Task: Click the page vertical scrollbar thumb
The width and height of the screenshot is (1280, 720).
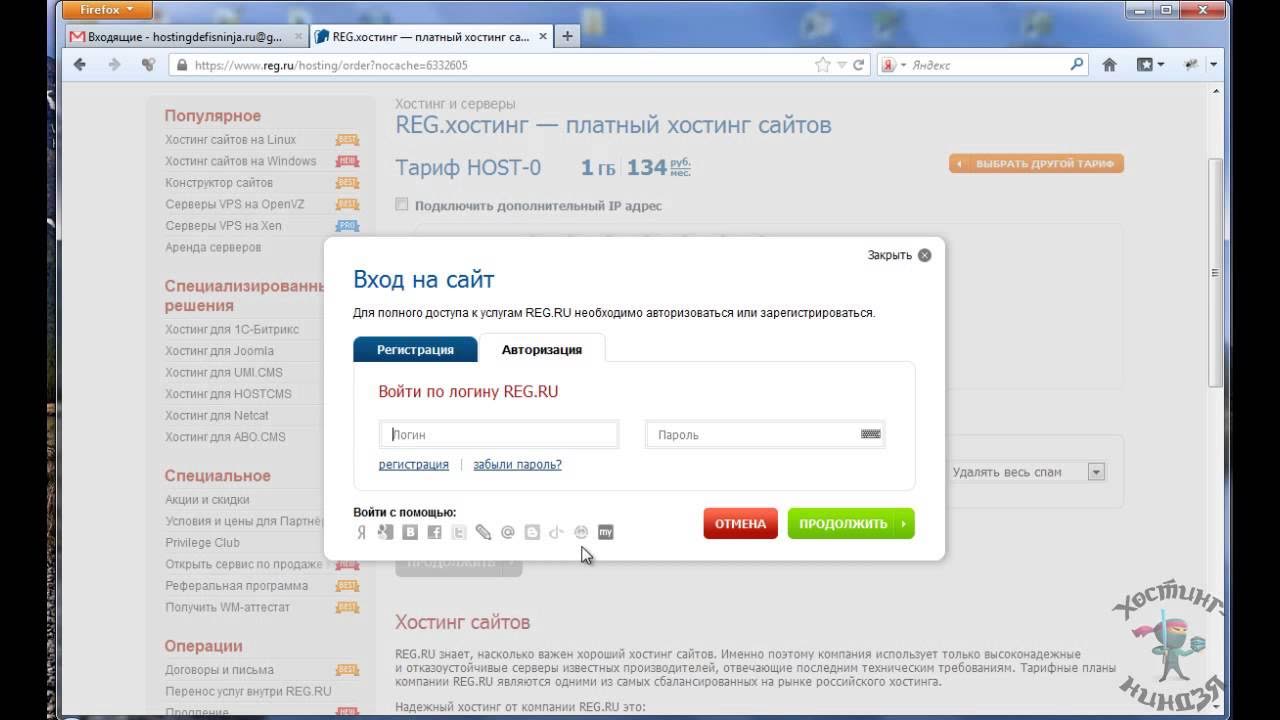Action: pyautogui.click(x=1215, y=272)
